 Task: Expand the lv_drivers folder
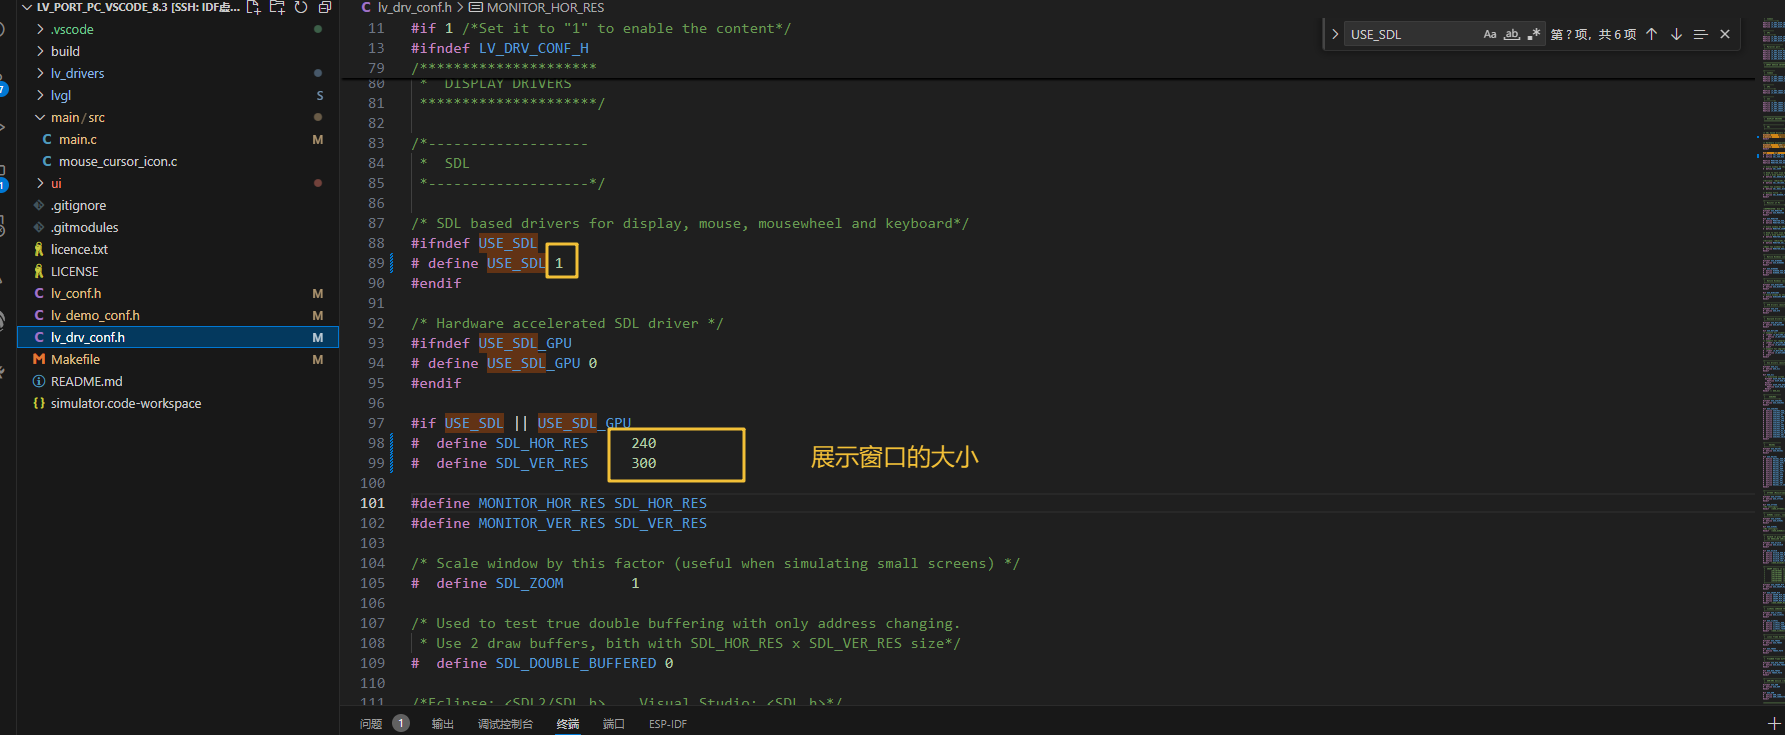pyautogui.click(x=178, y=73)
